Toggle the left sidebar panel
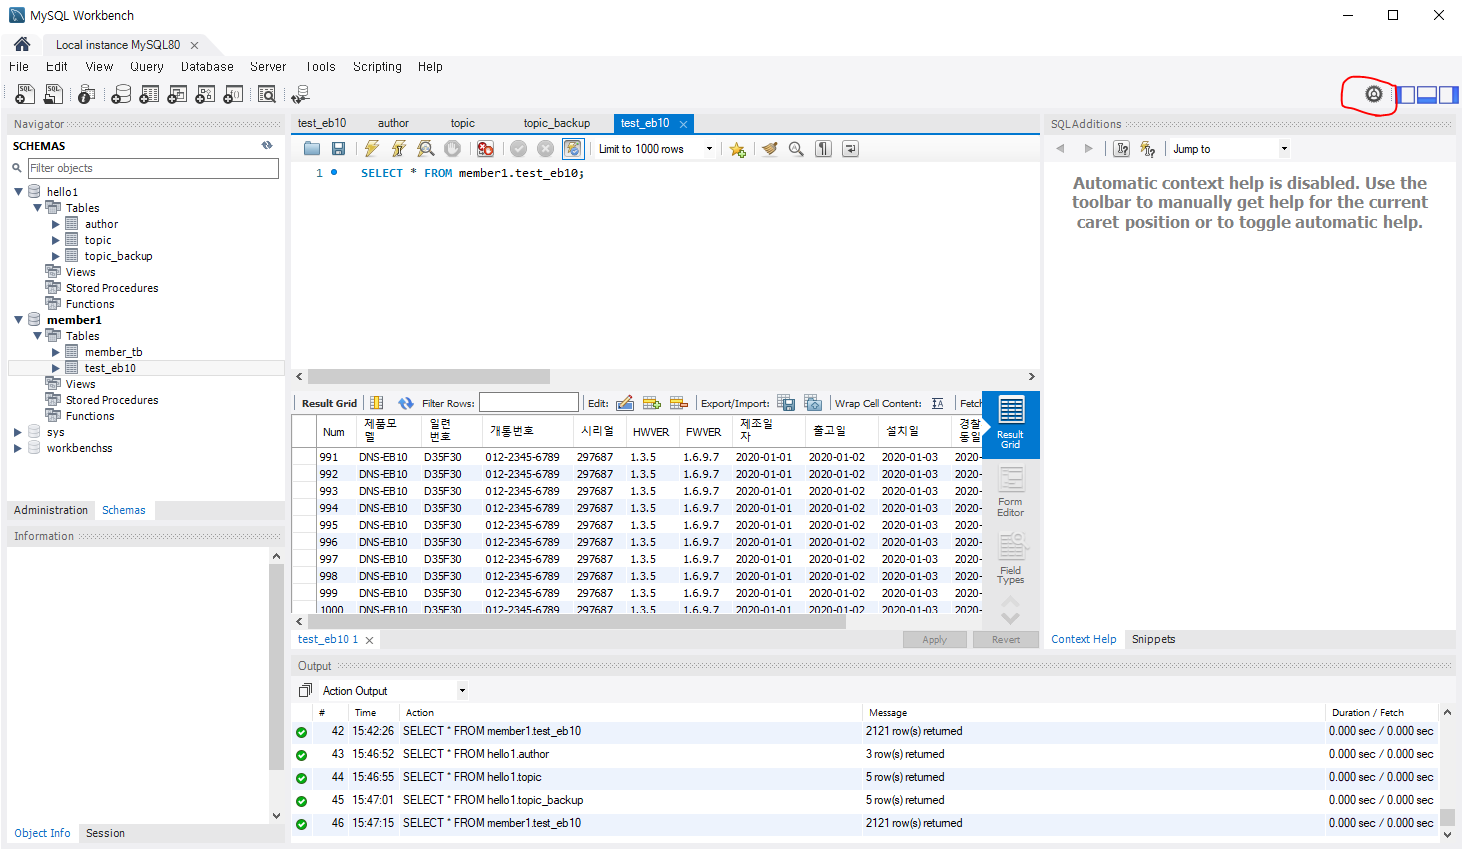The height and width of the screenshot is (850, 1463). pos(1407,95)
